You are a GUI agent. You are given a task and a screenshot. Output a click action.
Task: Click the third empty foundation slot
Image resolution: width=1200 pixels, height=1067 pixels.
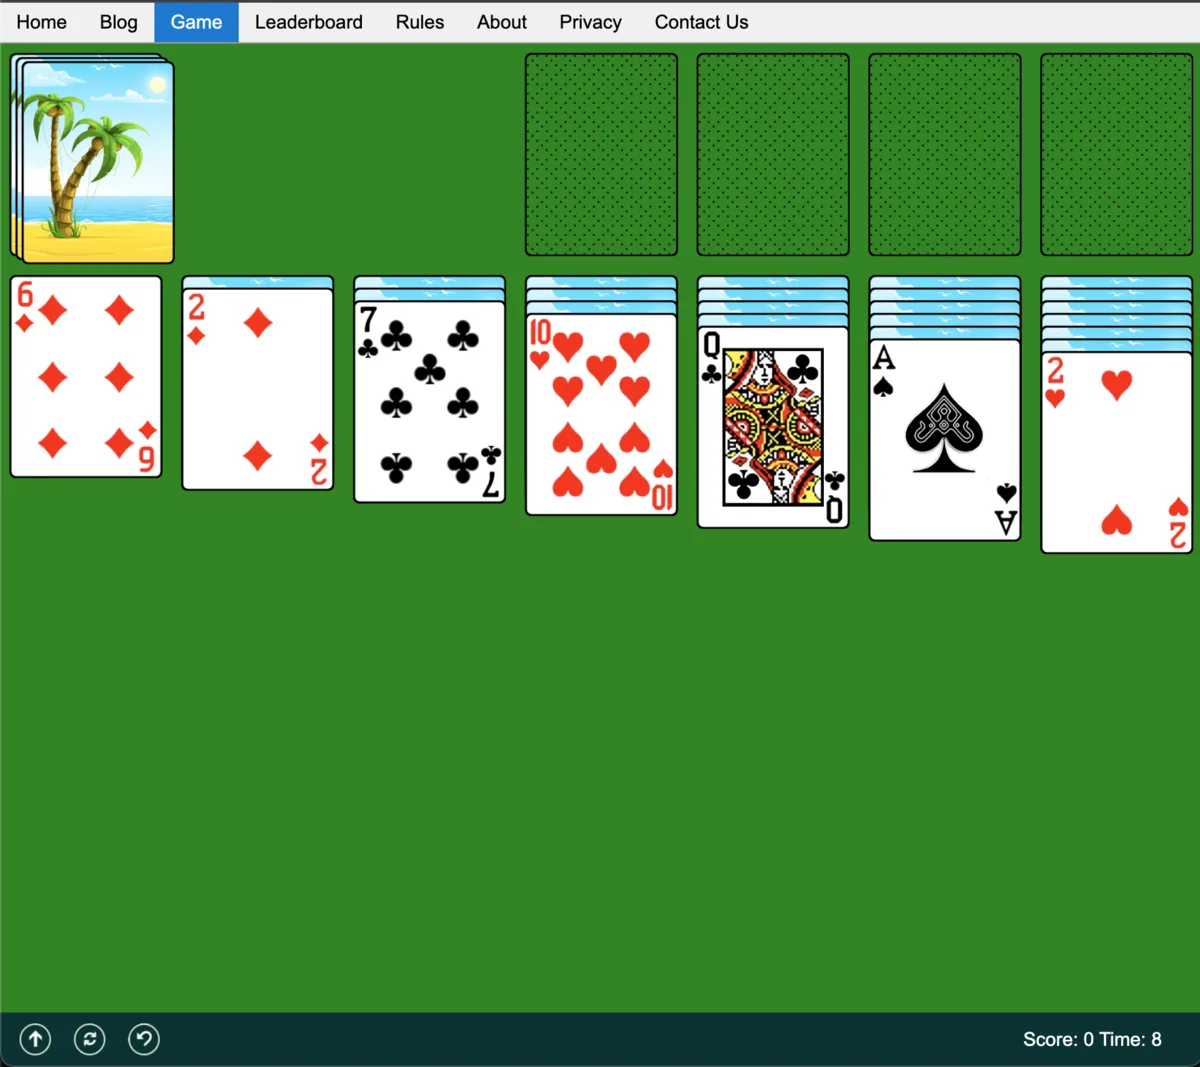click(945, 155)
